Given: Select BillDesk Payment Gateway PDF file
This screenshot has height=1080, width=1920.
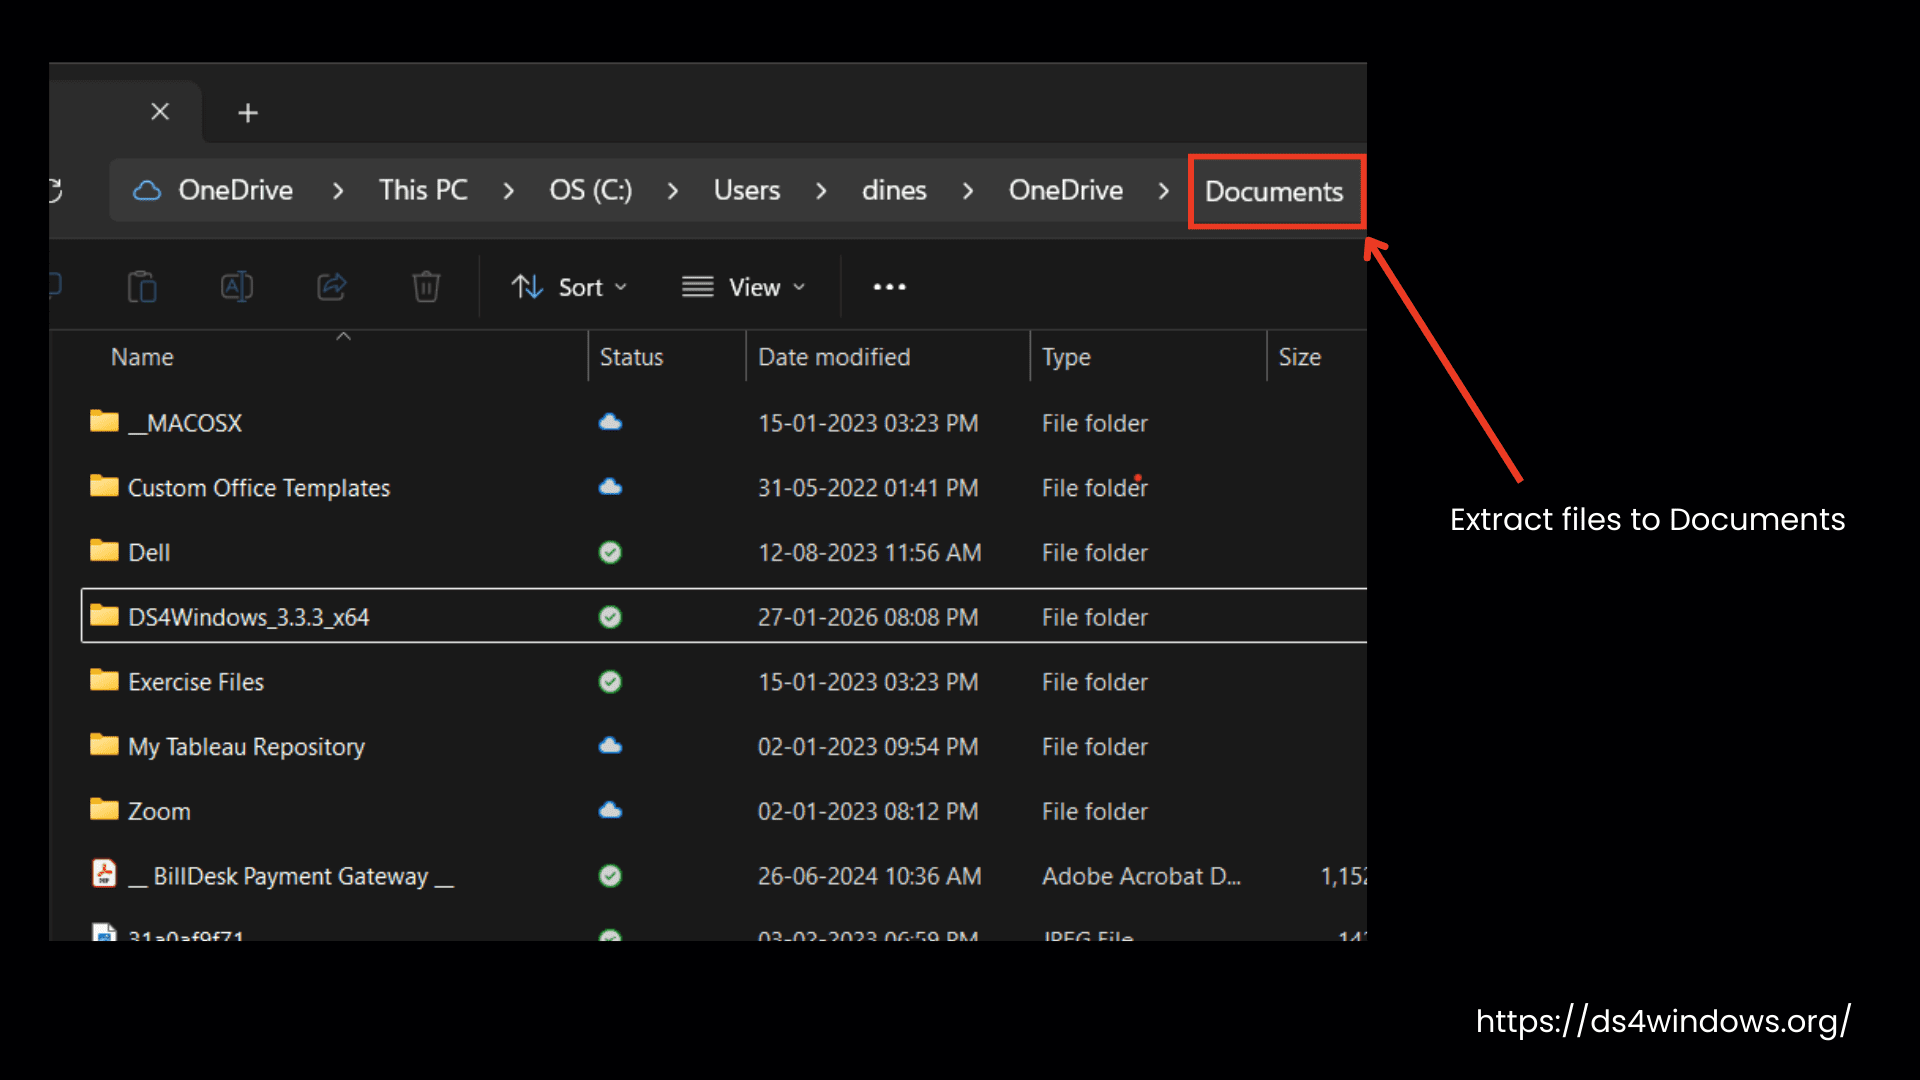Looking at the screenshot, I should coord(724,876).
